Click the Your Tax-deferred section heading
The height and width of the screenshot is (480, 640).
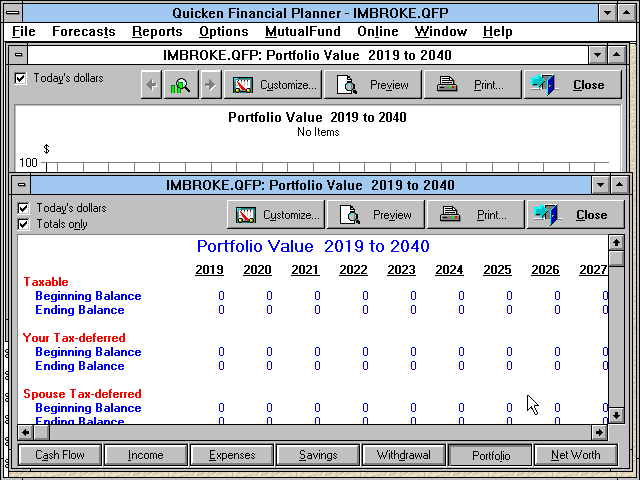click(x=74, y=338)
